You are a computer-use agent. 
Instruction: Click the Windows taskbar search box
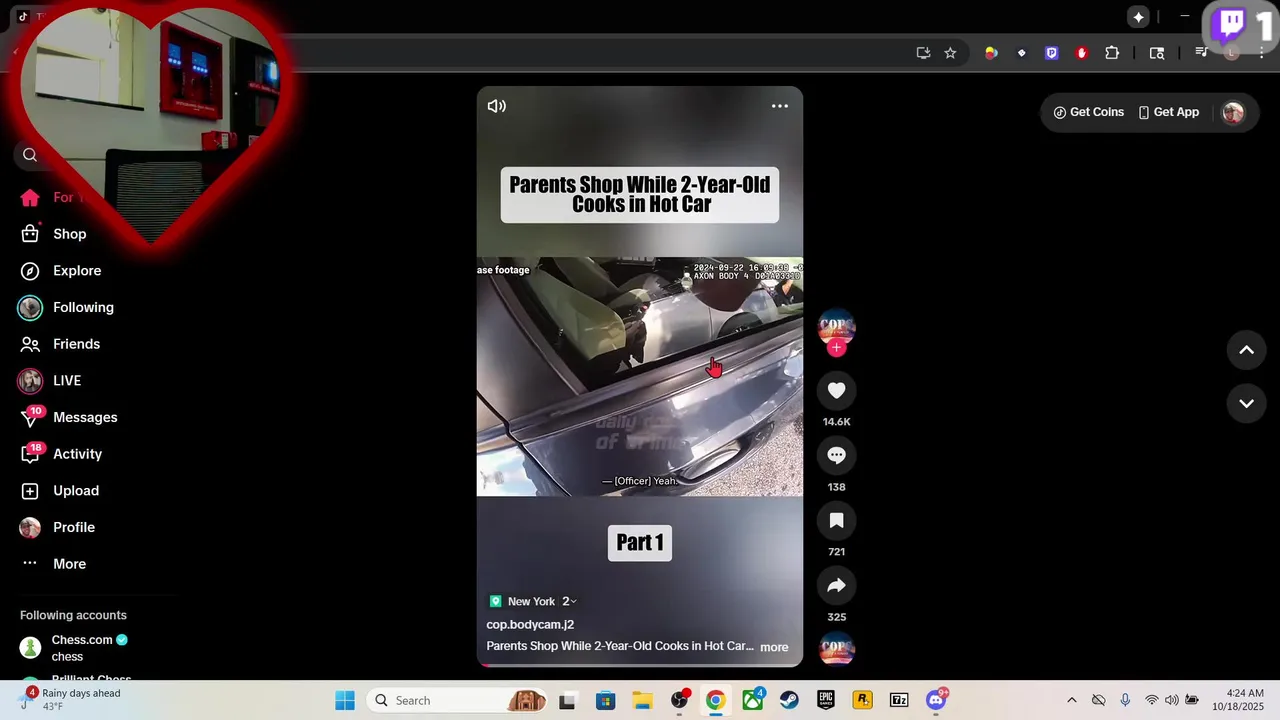pyautogui.click(x=458, y=700)
